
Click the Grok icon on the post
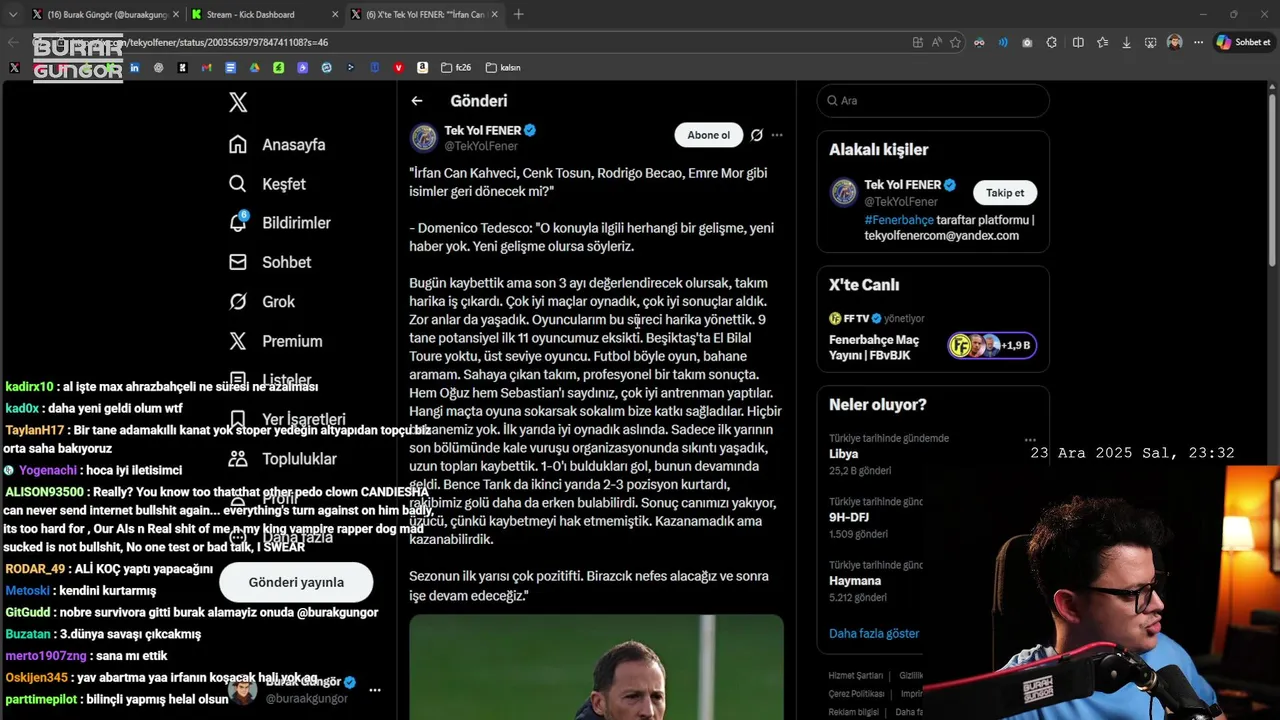click(757, 135)
